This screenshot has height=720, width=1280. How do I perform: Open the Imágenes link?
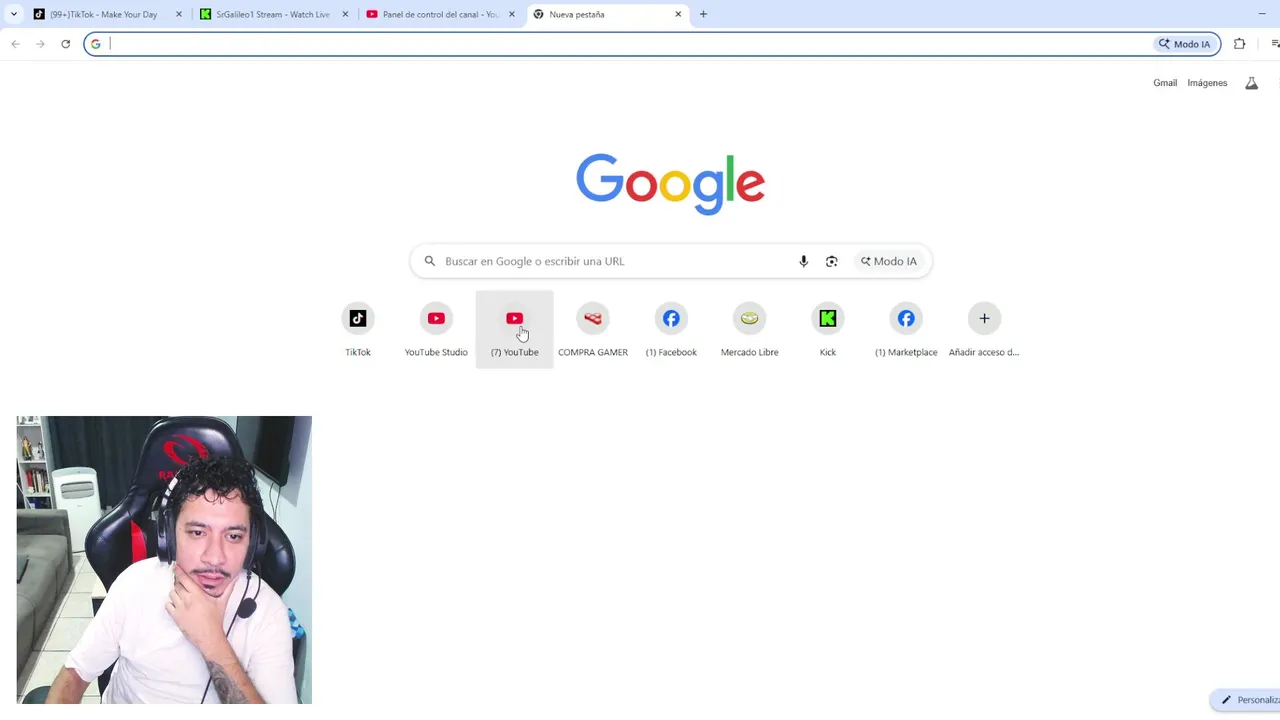1207,83
